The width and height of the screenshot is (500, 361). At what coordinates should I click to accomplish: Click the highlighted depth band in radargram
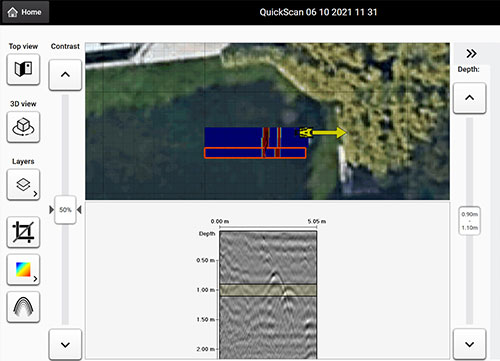coord(268,290)
